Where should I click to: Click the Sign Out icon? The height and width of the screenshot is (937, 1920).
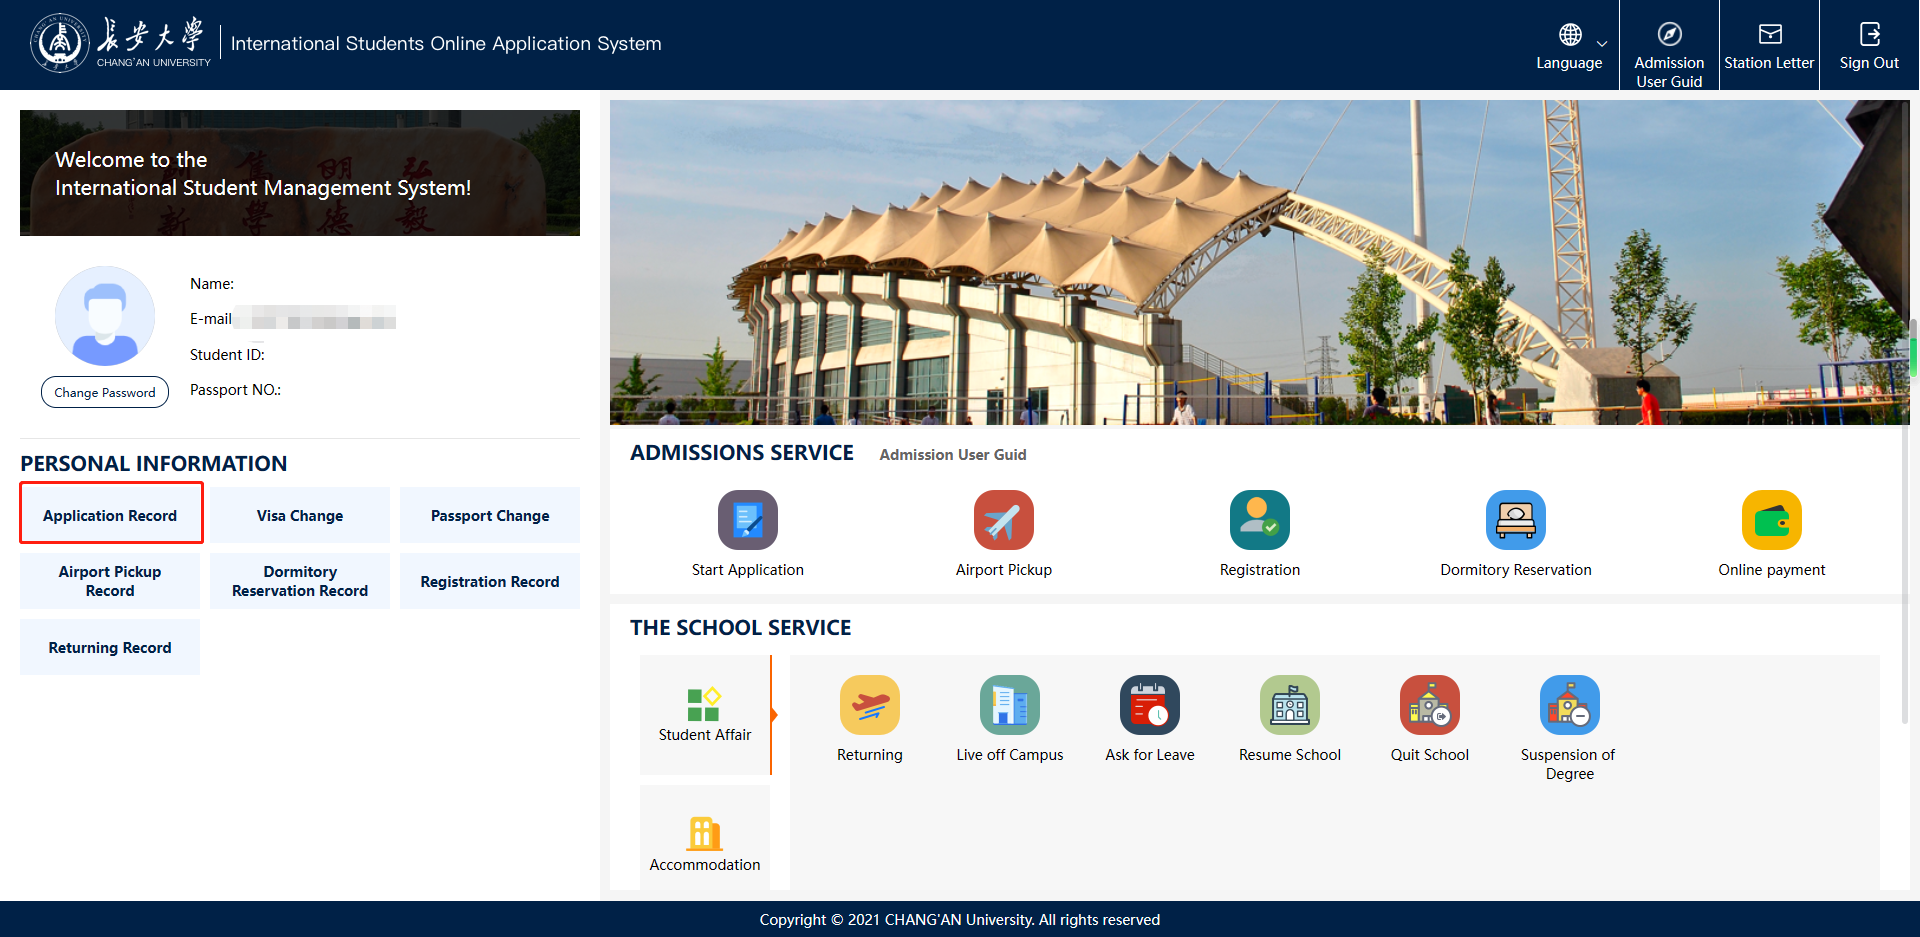[x=1869, y=36]
